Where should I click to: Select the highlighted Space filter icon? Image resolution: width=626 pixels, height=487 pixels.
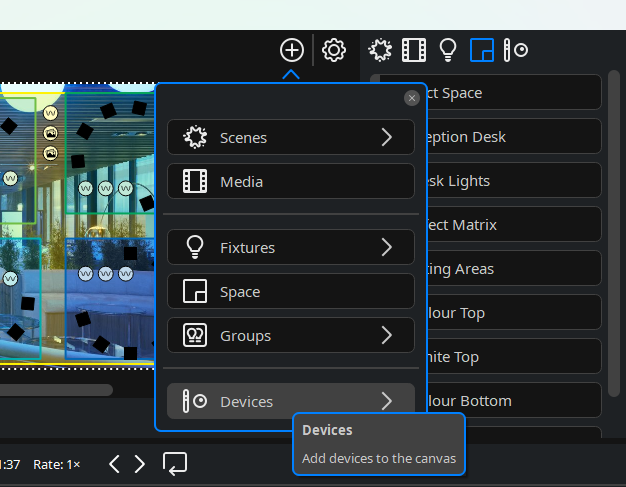click(x=482, y=49)
